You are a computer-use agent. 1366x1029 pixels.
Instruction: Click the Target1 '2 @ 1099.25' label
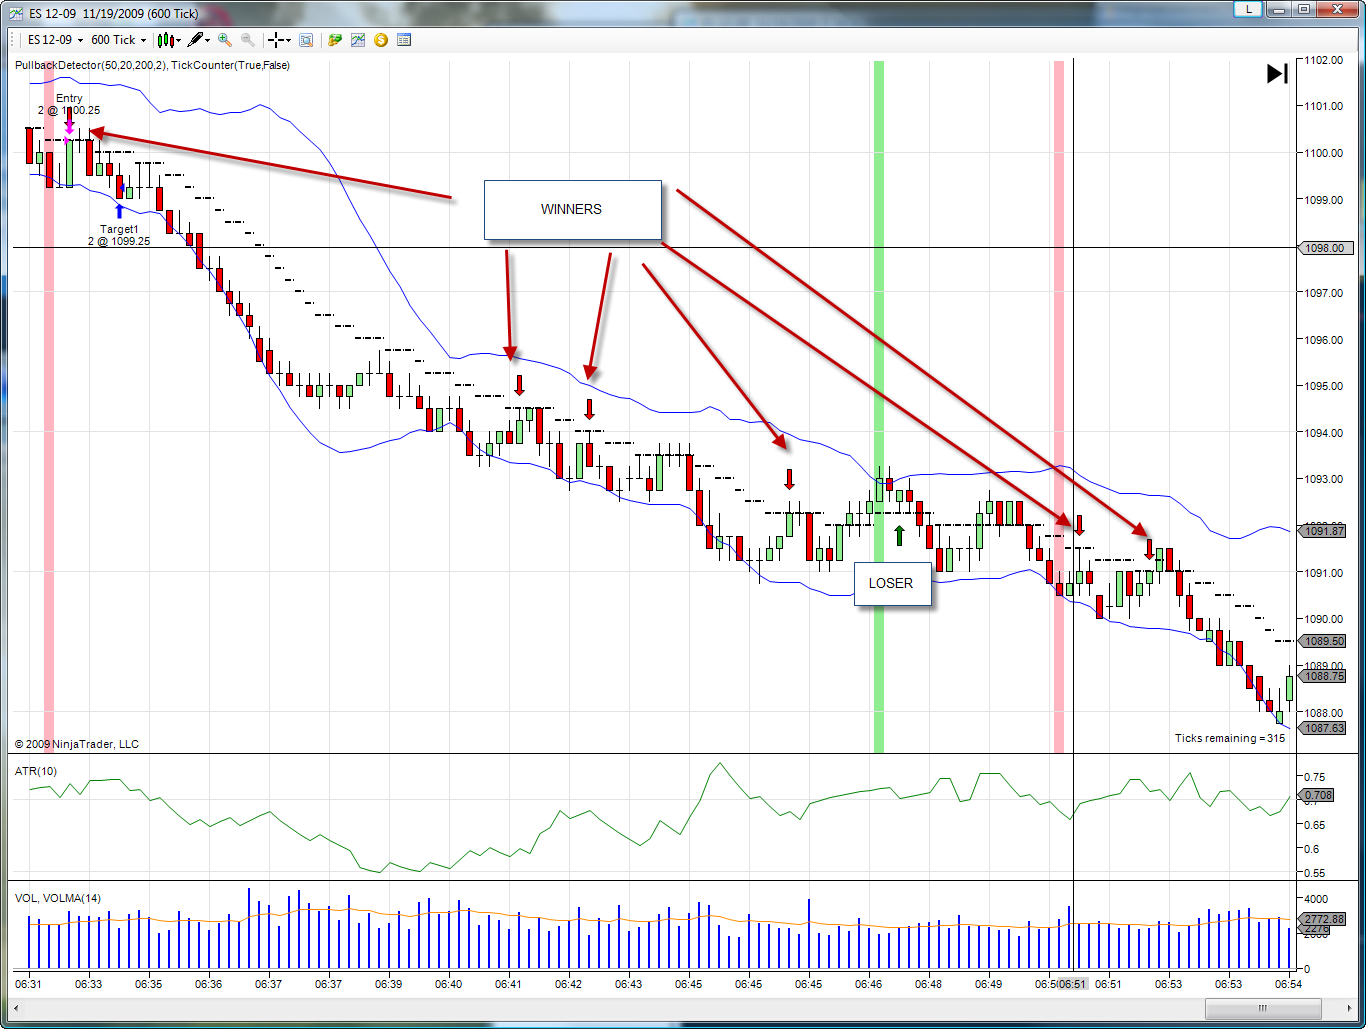[119, 241]
